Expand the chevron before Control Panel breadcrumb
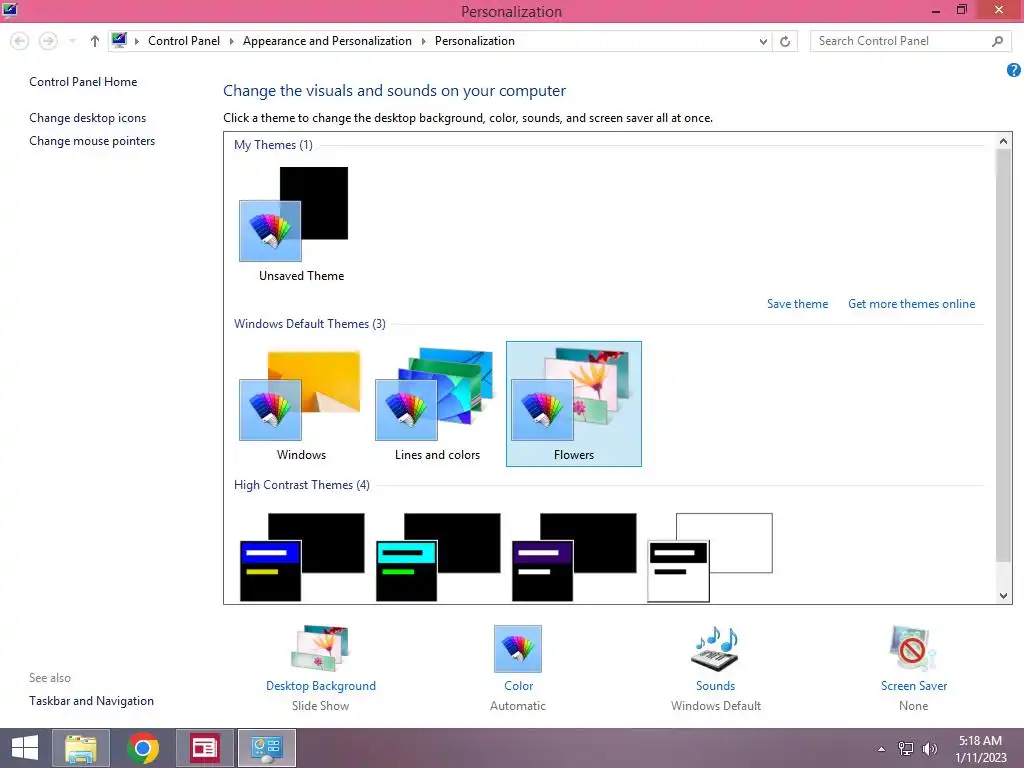 point(136,41)
